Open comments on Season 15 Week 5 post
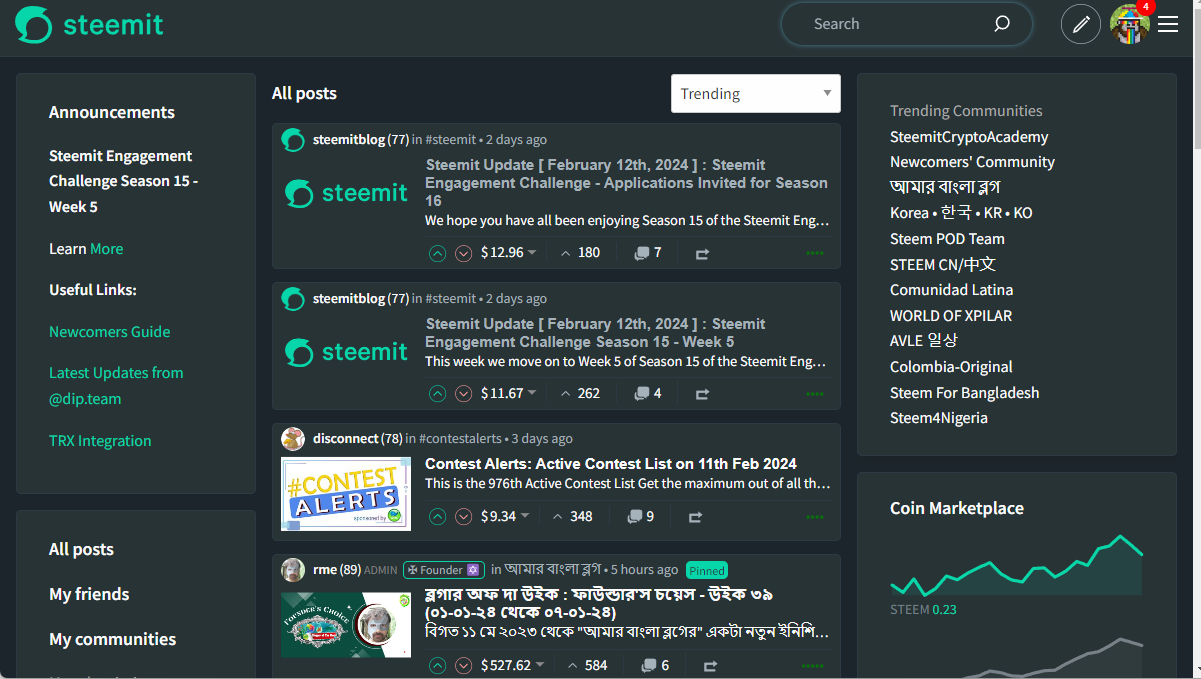The height and width of the screenshot is (679, 1201). click(647, 394)
